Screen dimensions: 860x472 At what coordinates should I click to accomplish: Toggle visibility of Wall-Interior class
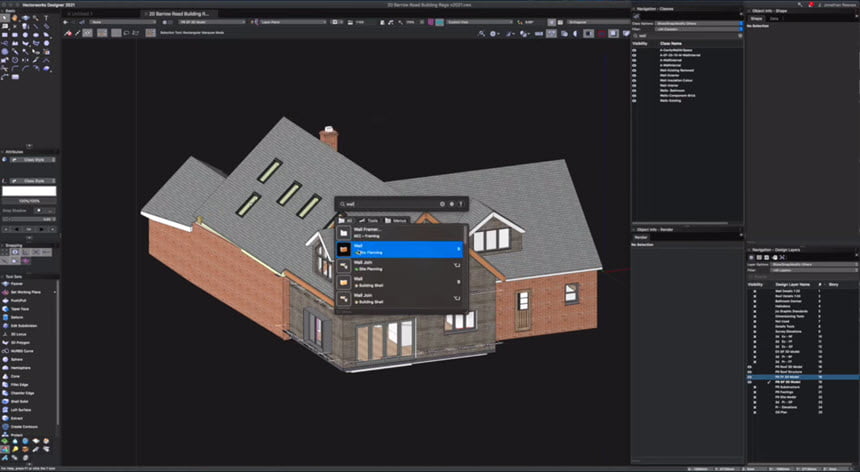[635, 85]
